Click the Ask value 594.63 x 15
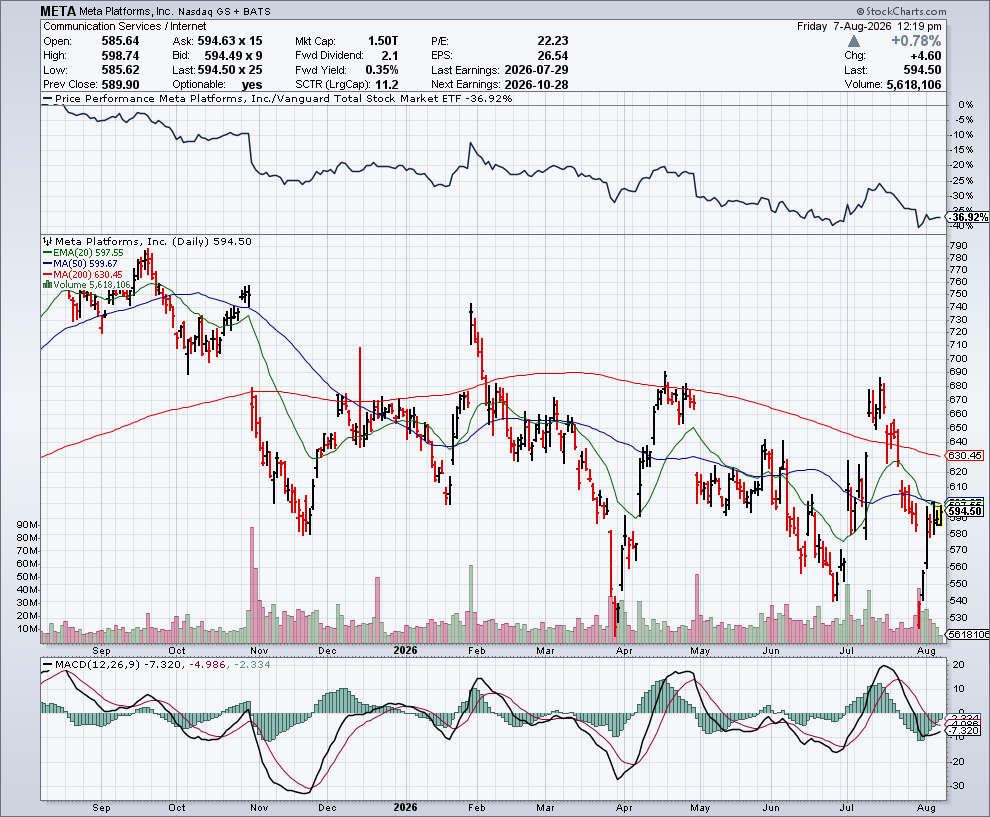Screen dimensions: 990x817 230,41
